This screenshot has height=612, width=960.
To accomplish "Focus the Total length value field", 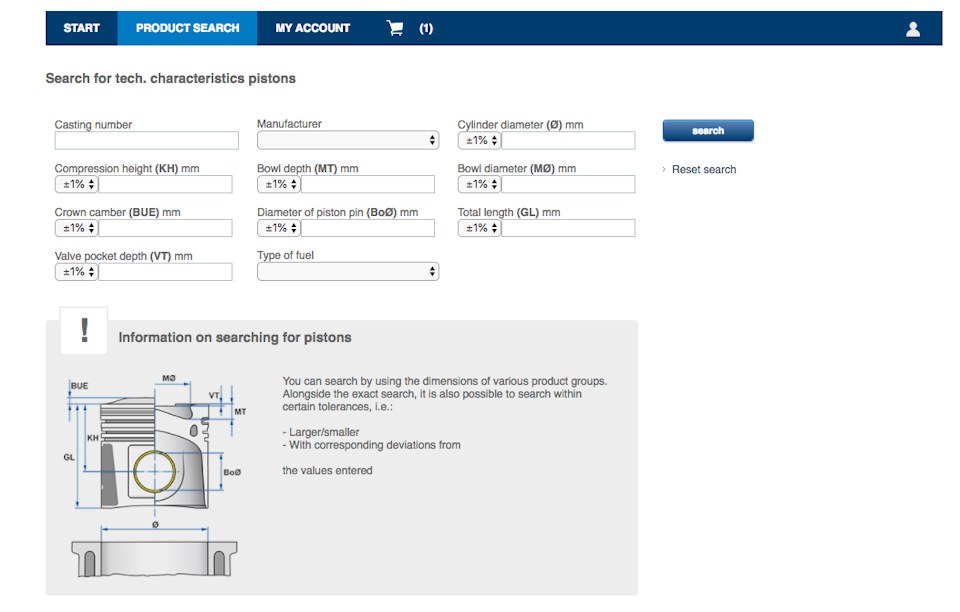I will (x=568, y=228).
